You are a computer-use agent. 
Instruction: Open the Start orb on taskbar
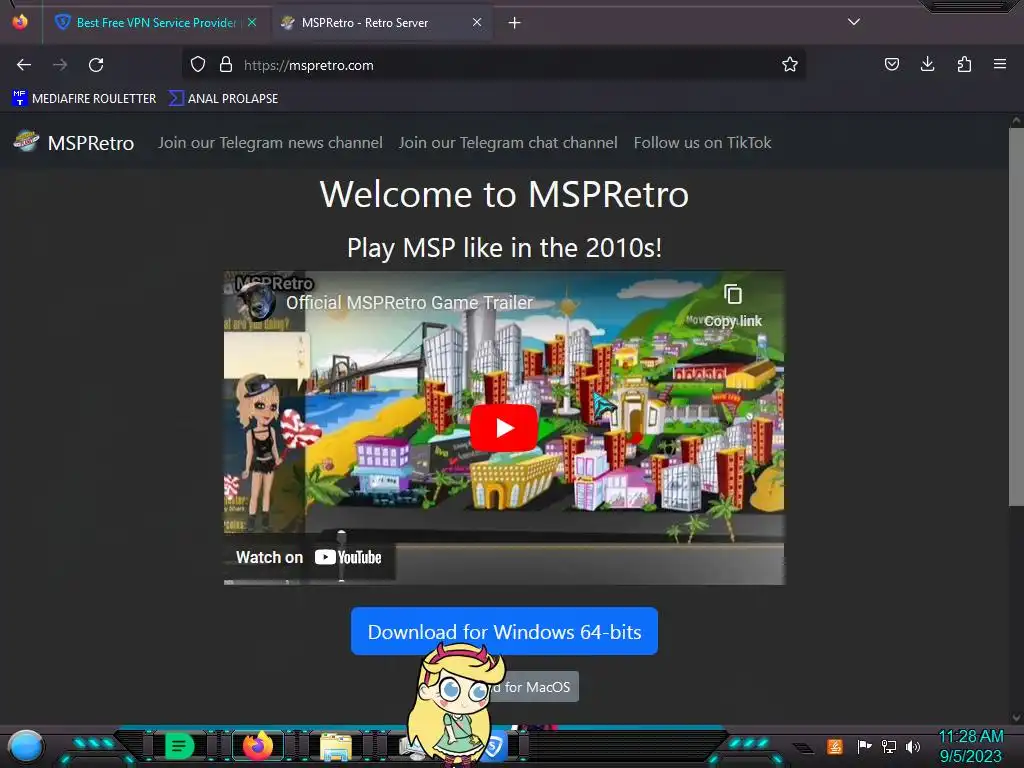coord(26,746)
